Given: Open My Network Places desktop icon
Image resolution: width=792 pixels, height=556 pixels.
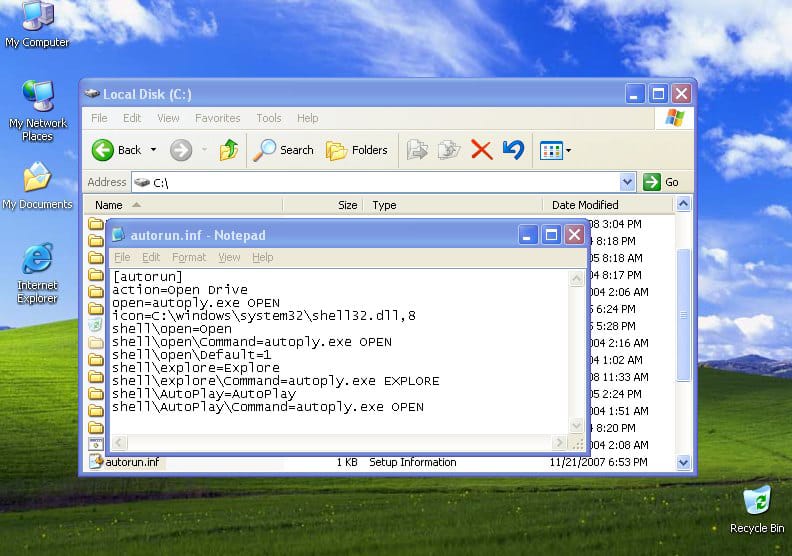Looking at the screenshot, I should (x=38, y=111).
